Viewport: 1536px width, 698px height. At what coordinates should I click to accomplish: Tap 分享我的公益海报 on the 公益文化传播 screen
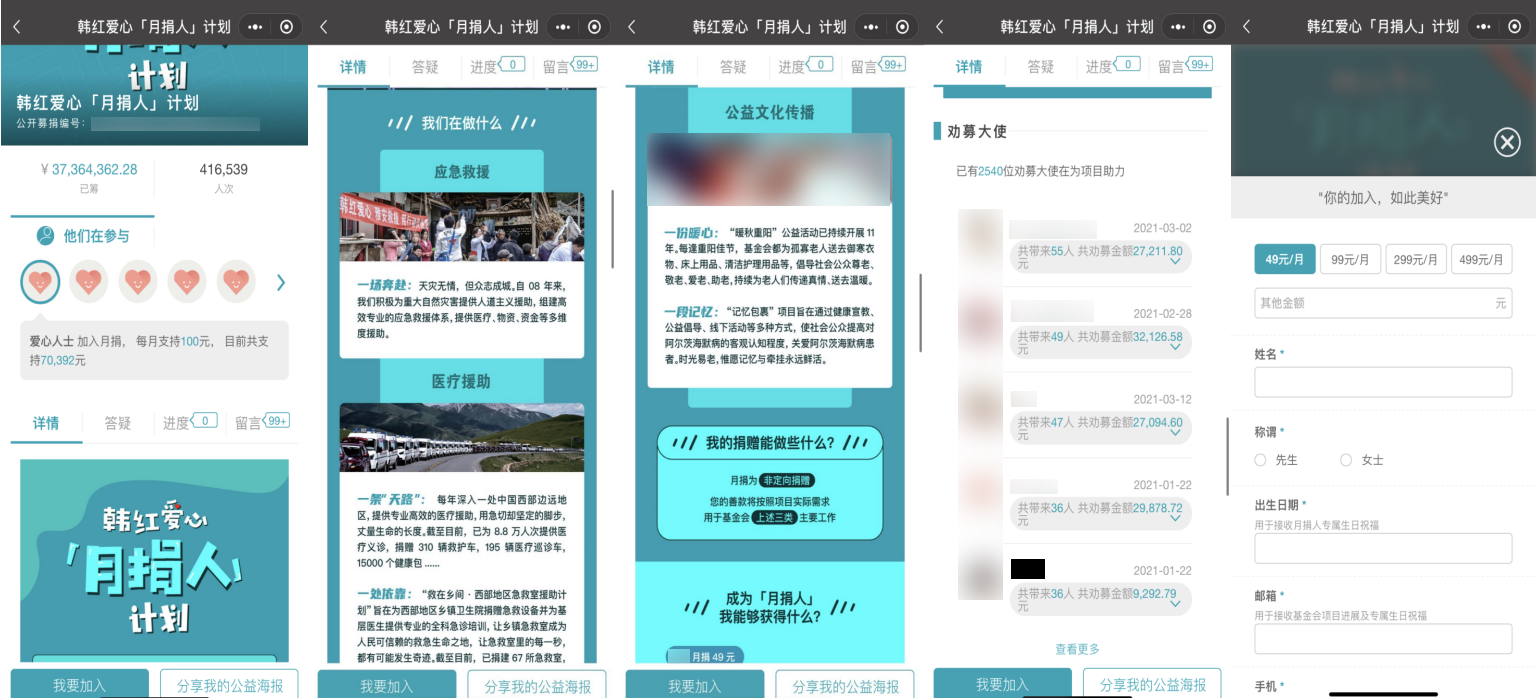coord(845,685)
